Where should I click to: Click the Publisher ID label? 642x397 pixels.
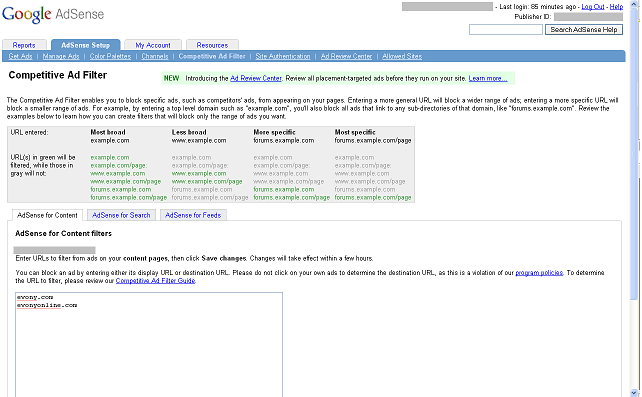533,17
